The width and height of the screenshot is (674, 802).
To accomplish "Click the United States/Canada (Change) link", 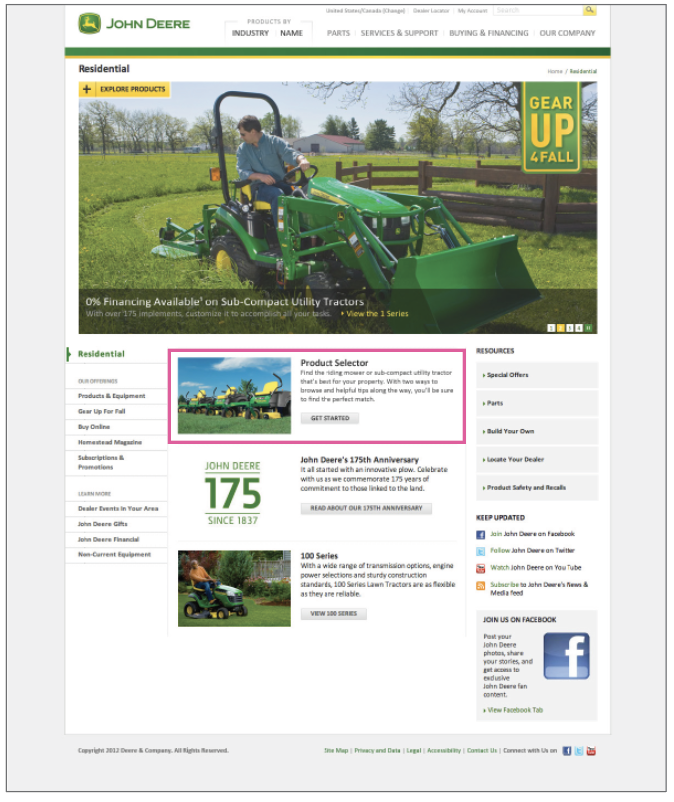I will [365, 11].
